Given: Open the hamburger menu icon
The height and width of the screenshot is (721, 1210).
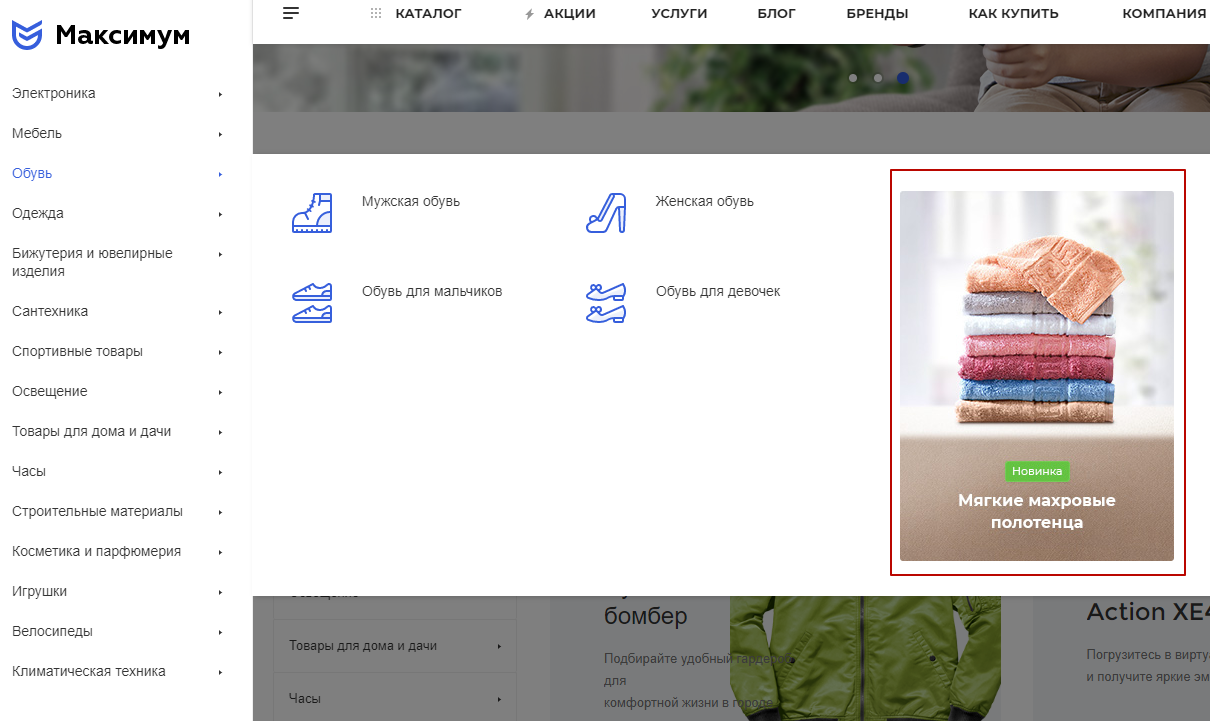Looking at the screenshot, I should pyautogui.click(x=291, y=13).
